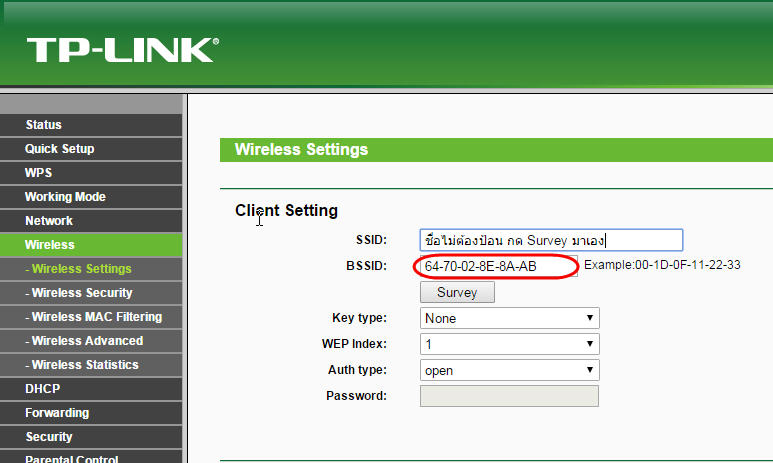Open Working Mode menu
Image resolution: width=773 pixels, height=463 pixels.
click(91, 197)
